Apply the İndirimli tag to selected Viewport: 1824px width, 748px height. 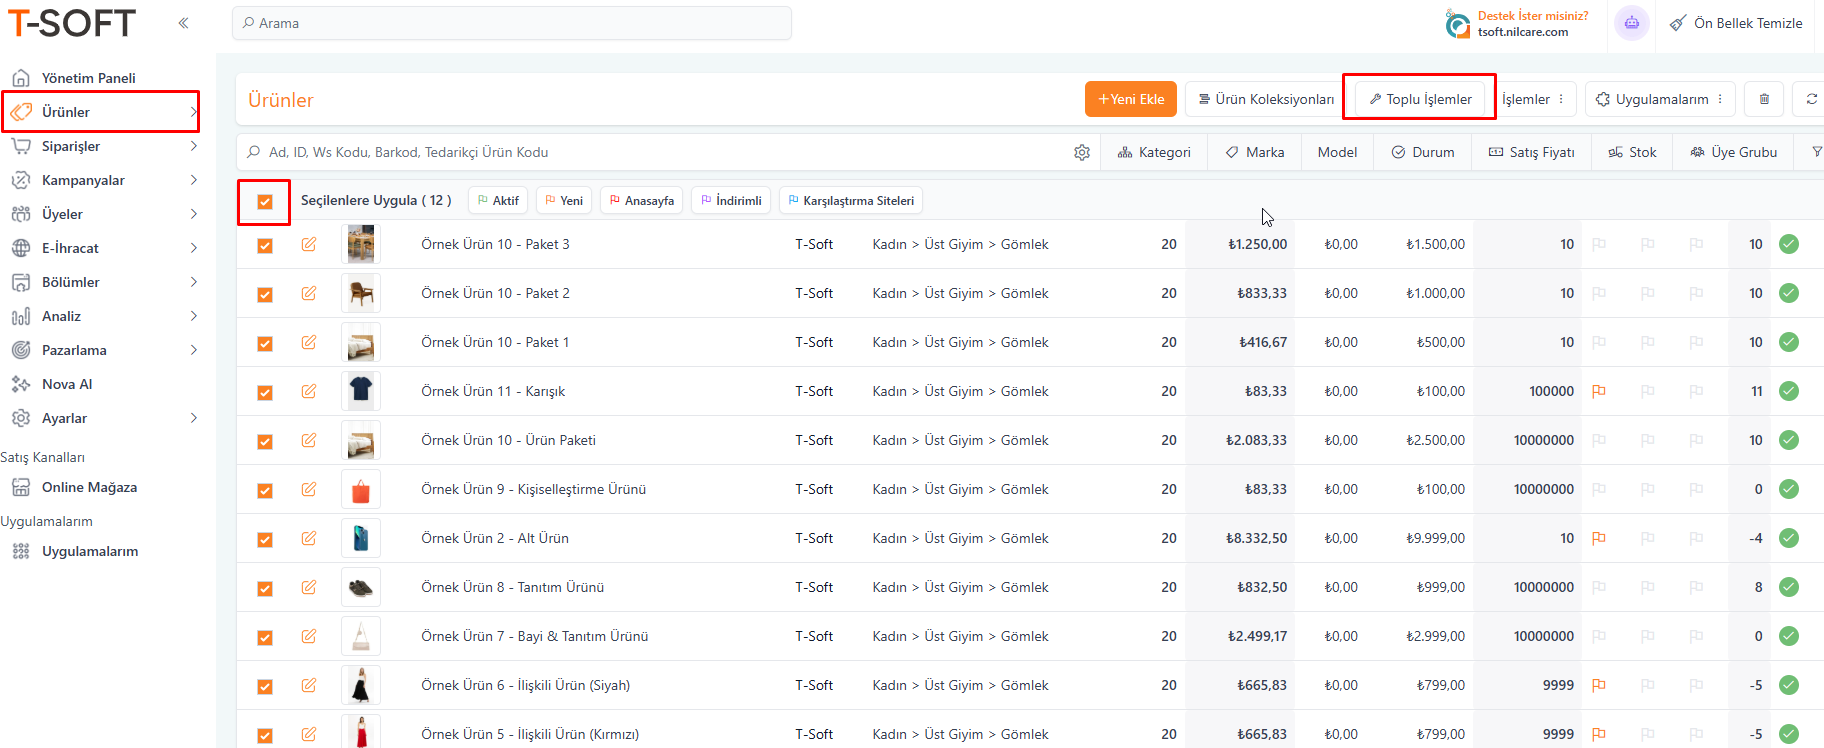click(x=731, y=200)
